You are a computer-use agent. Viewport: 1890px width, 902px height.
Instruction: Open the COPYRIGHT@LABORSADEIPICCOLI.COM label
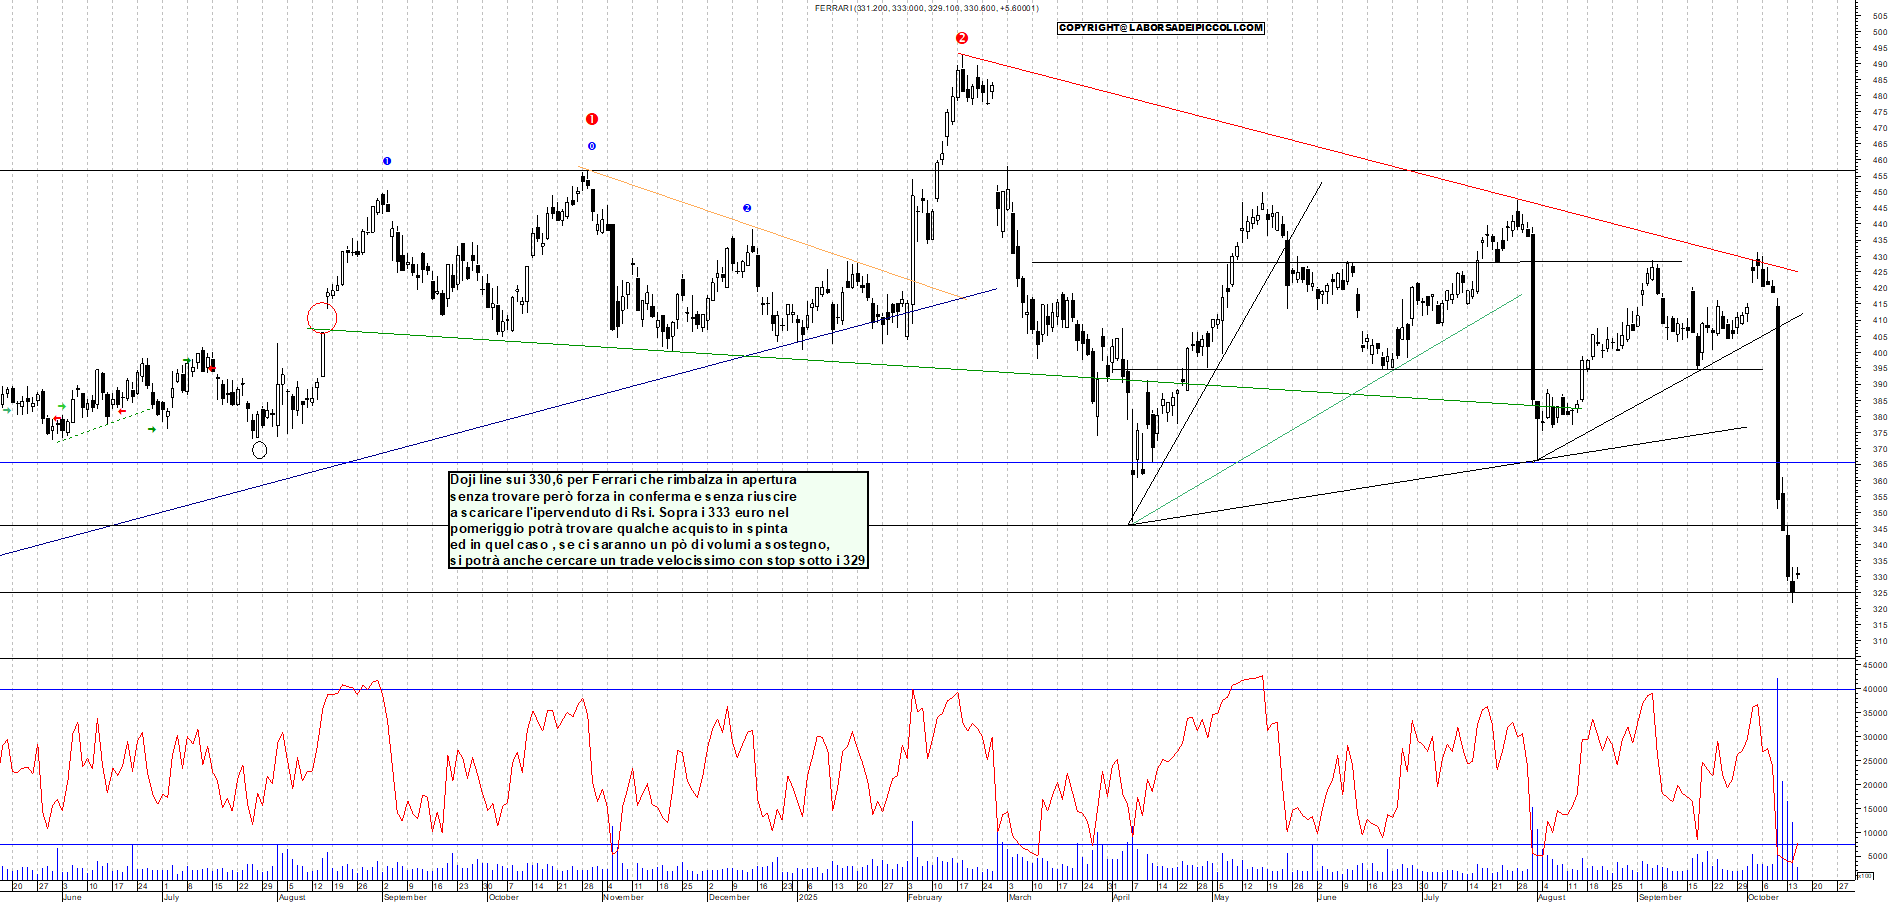(x=1160, y=28)
